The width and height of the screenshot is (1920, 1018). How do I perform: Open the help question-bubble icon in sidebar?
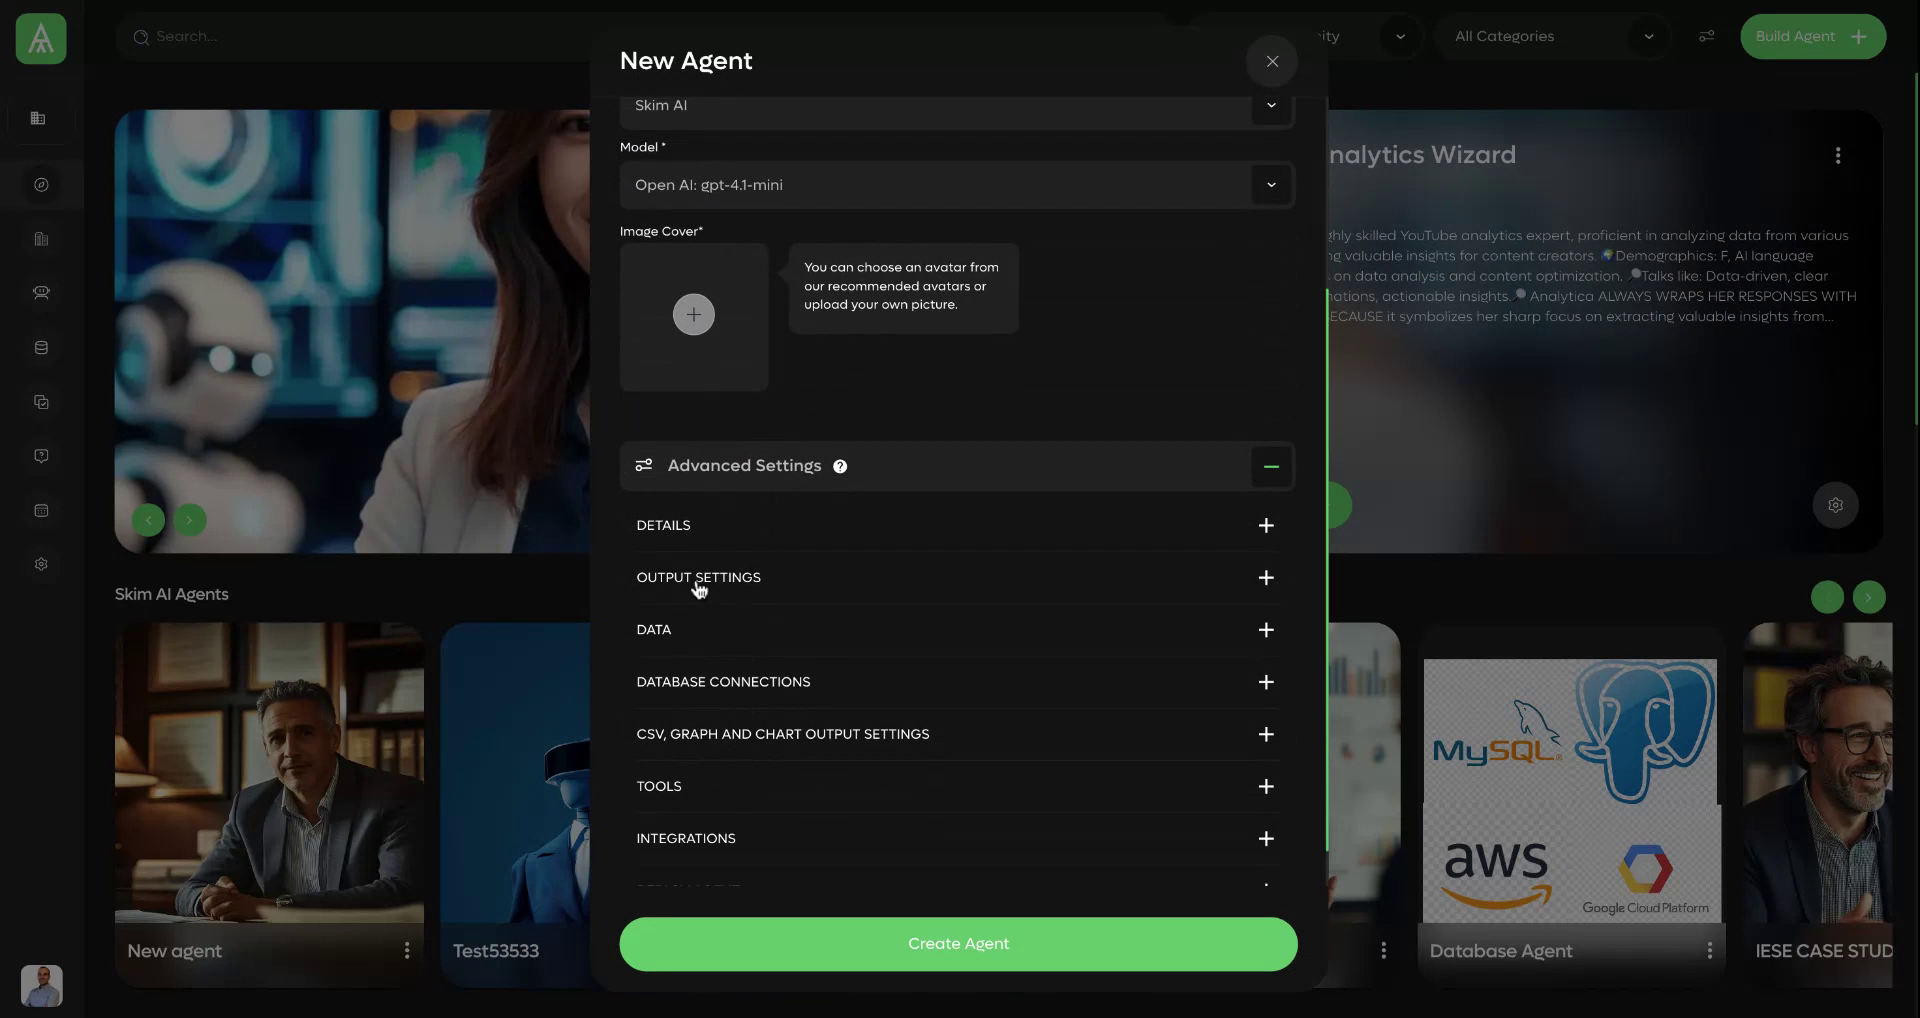pos(40,455)
